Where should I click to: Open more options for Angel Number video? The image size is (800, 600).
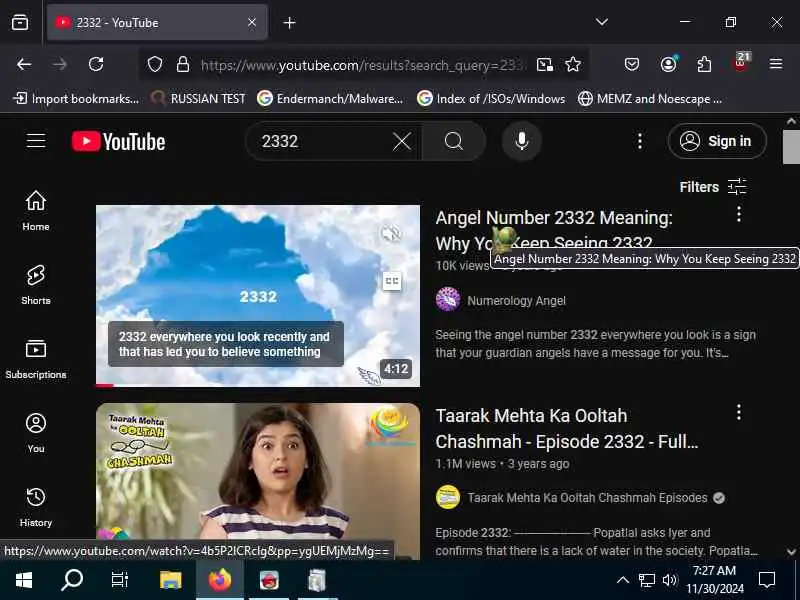[739, 214]
